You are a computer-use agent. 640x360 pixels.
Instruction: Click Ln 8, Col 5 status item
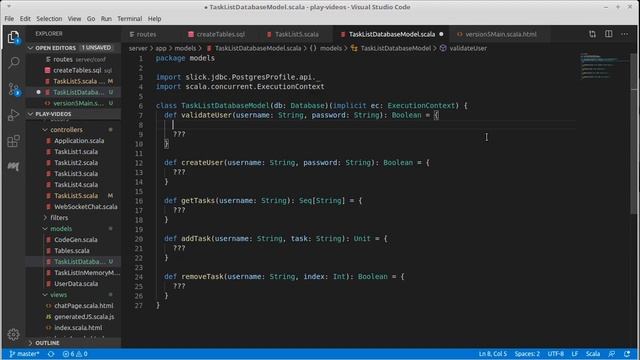493,354
